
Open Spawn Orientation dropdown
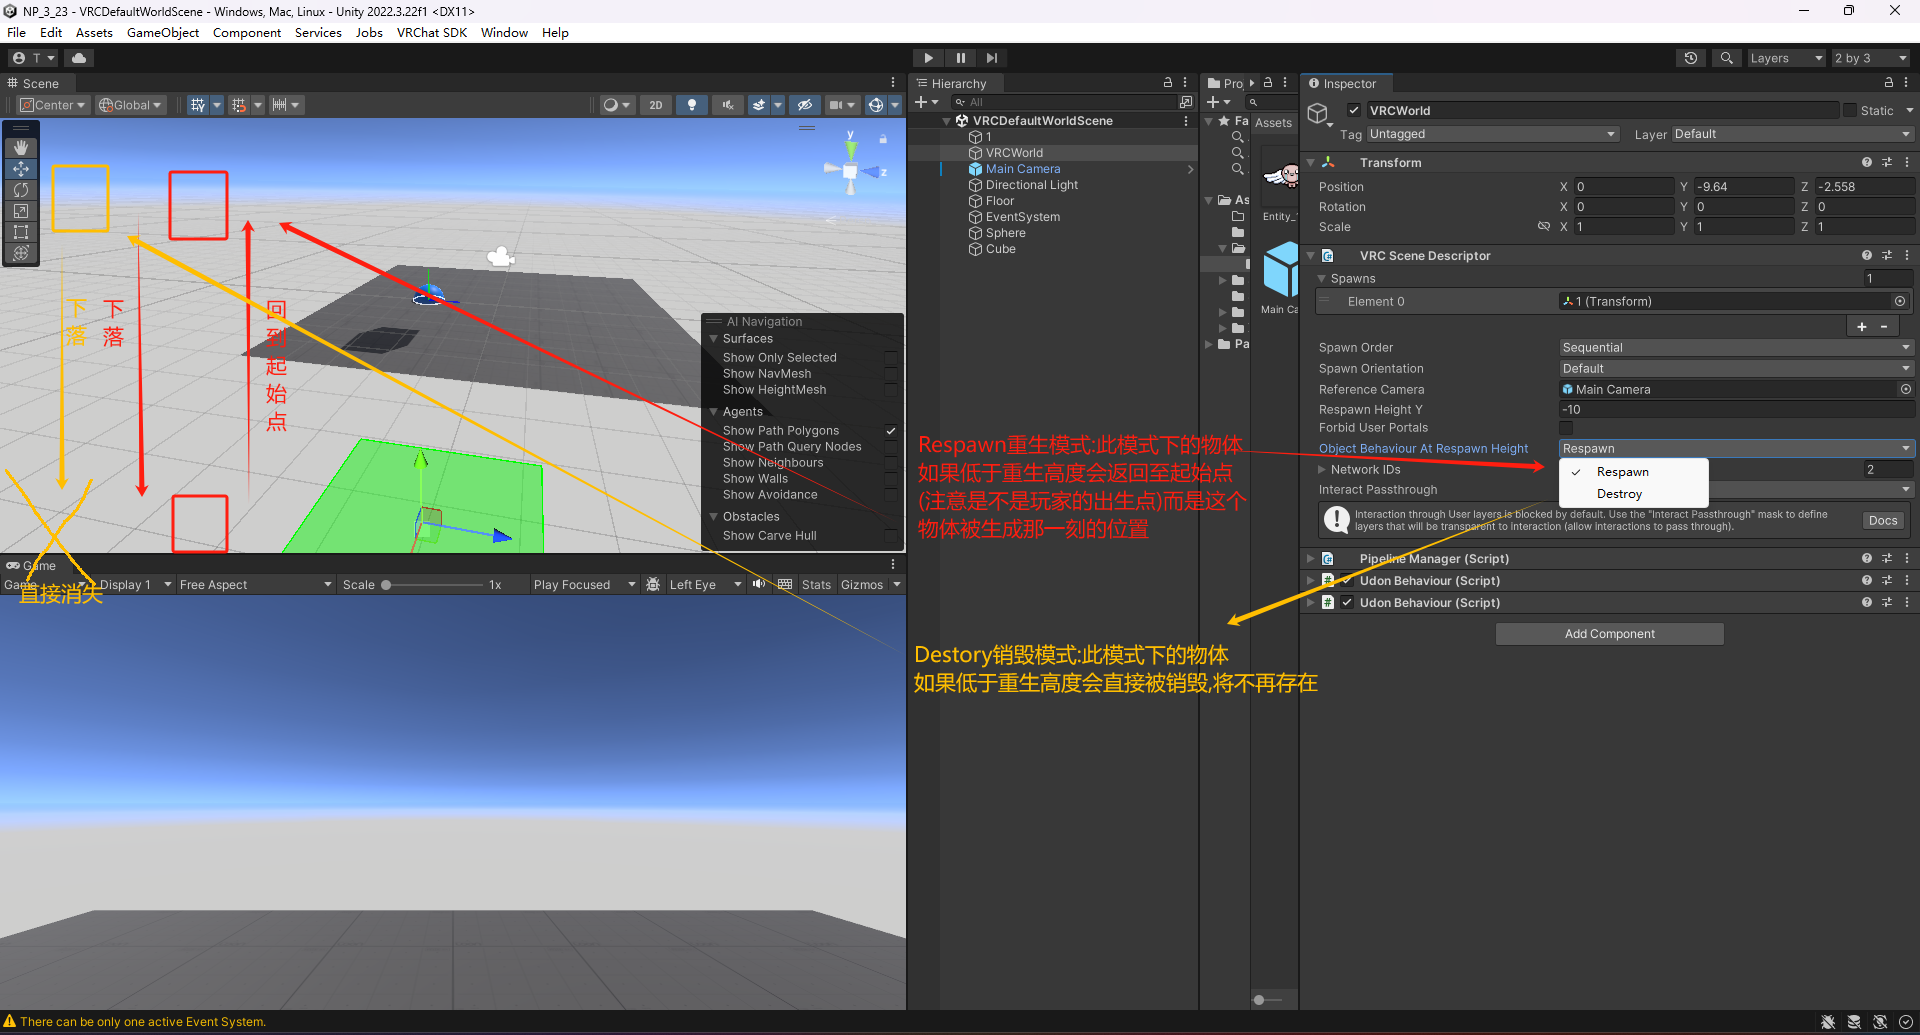pos(1737,369)
